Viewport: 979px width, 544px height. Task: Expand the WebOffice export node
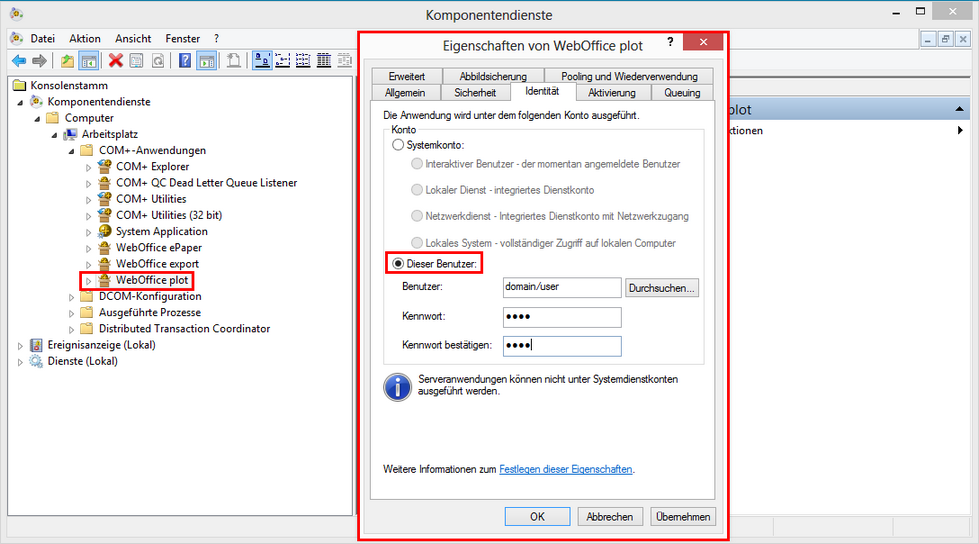click(88, 264)
